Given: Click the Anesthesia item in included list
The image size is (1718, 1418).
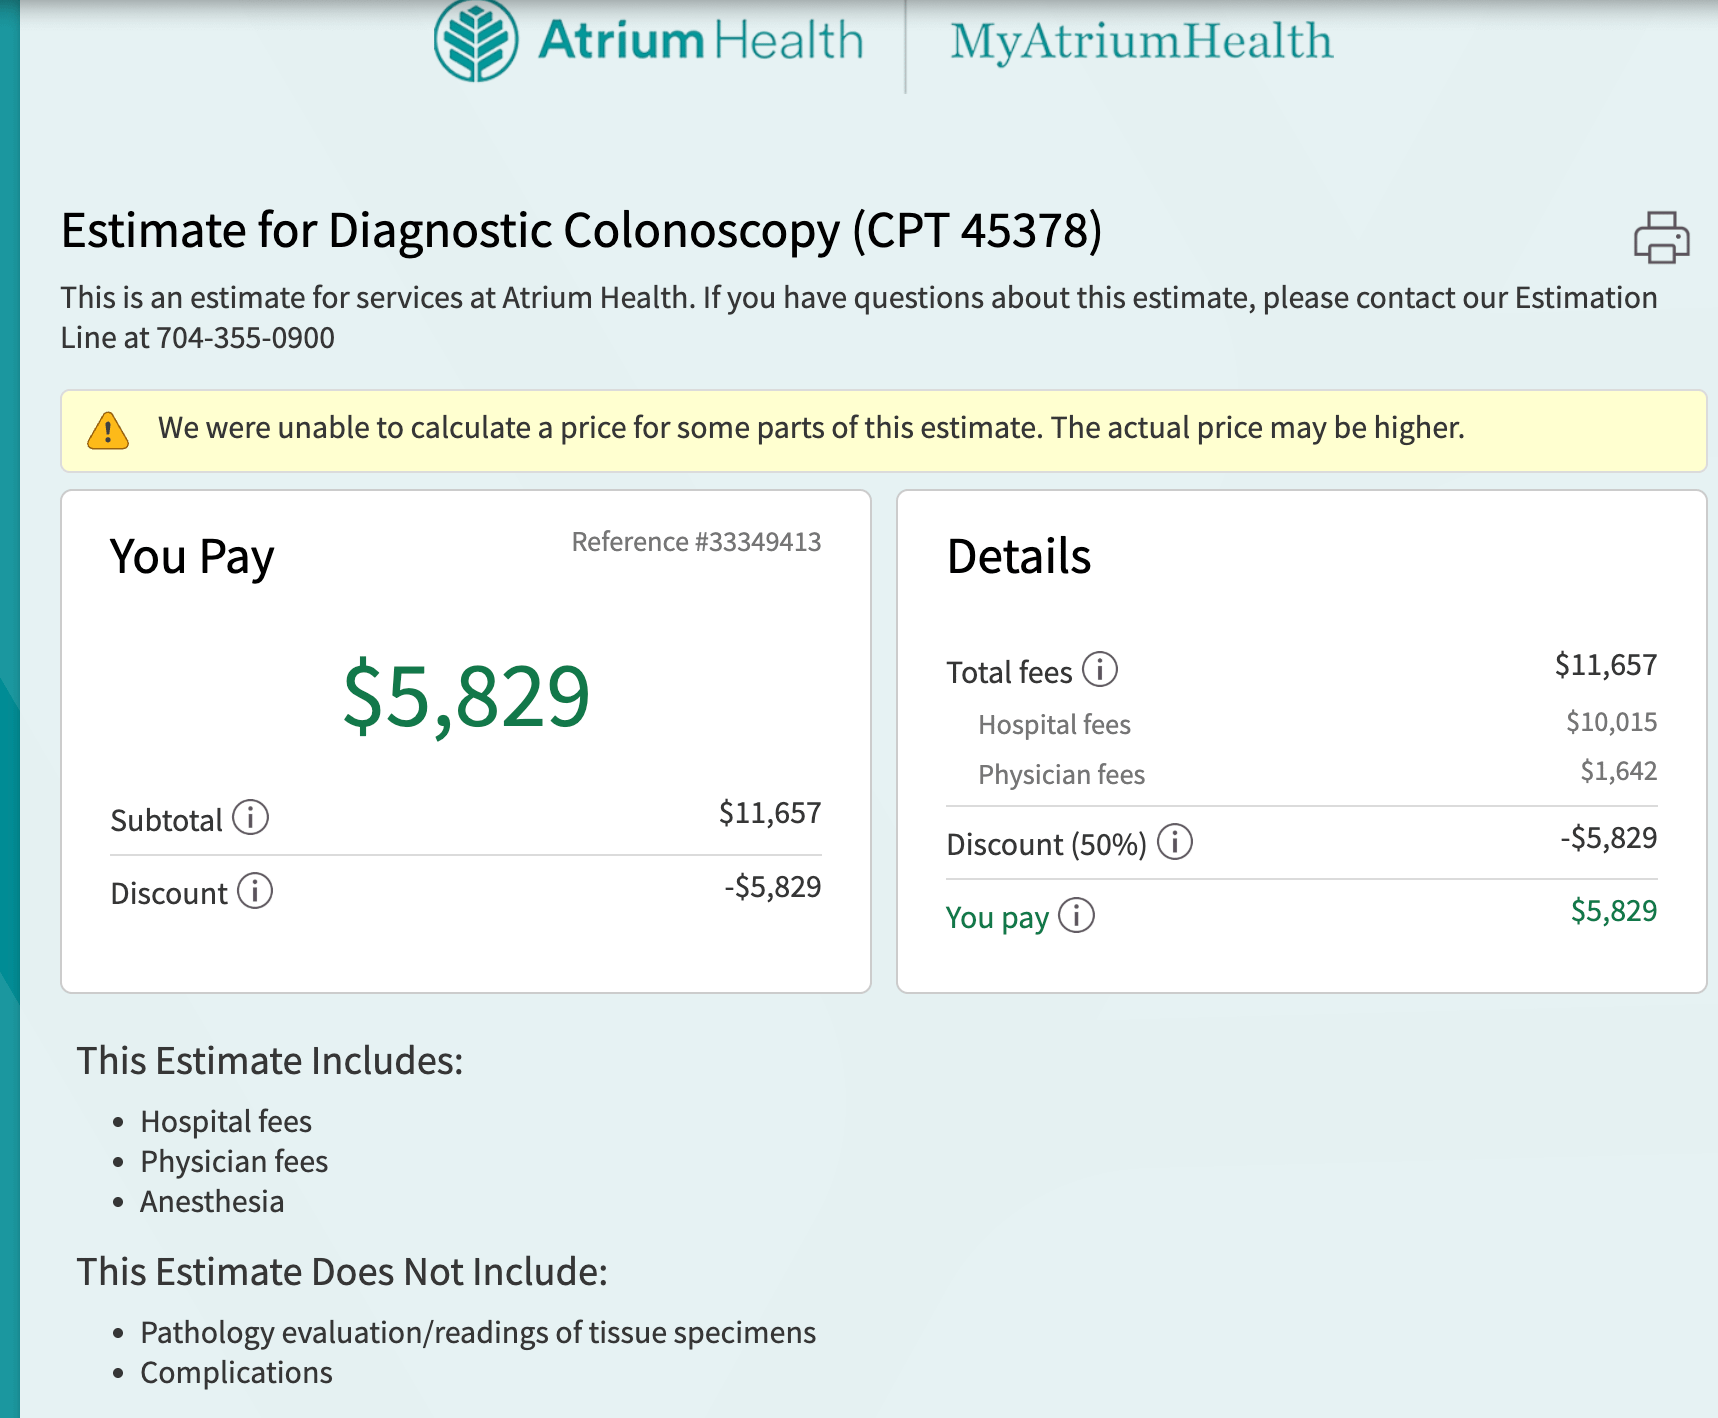Looking at the screenshot, I should click(x=212, y=1202).
